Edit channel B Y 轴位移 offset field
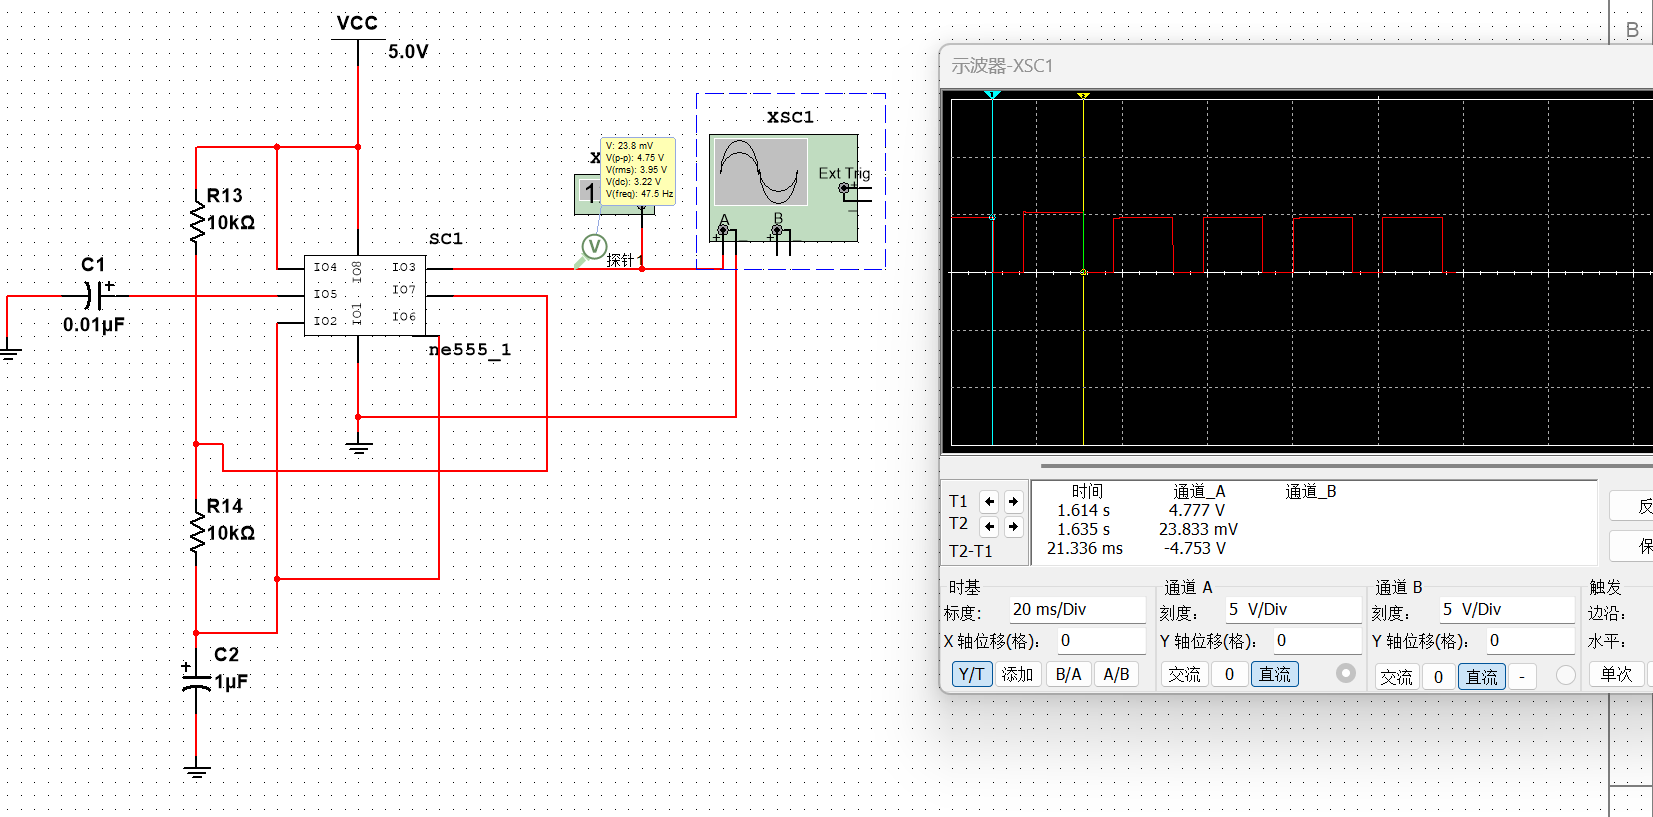The height and width of the screenshot is (817, 1653). (x=1529, y=641)
